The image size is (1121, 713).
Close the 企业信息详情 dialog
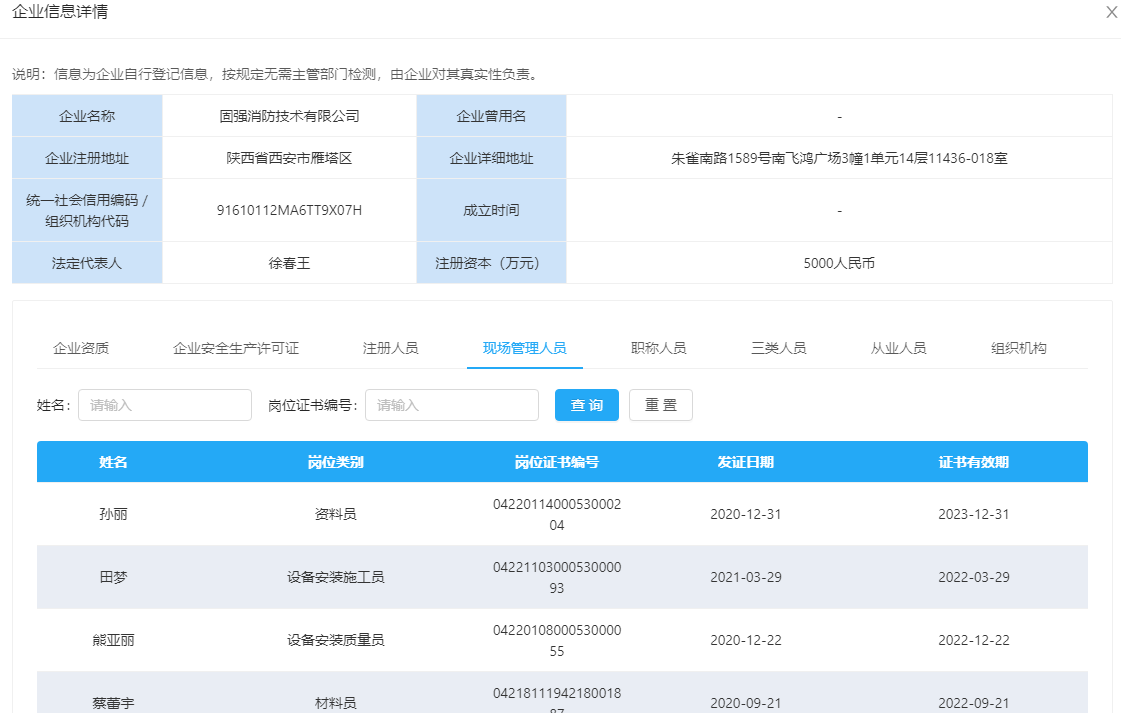(1111, 13)
